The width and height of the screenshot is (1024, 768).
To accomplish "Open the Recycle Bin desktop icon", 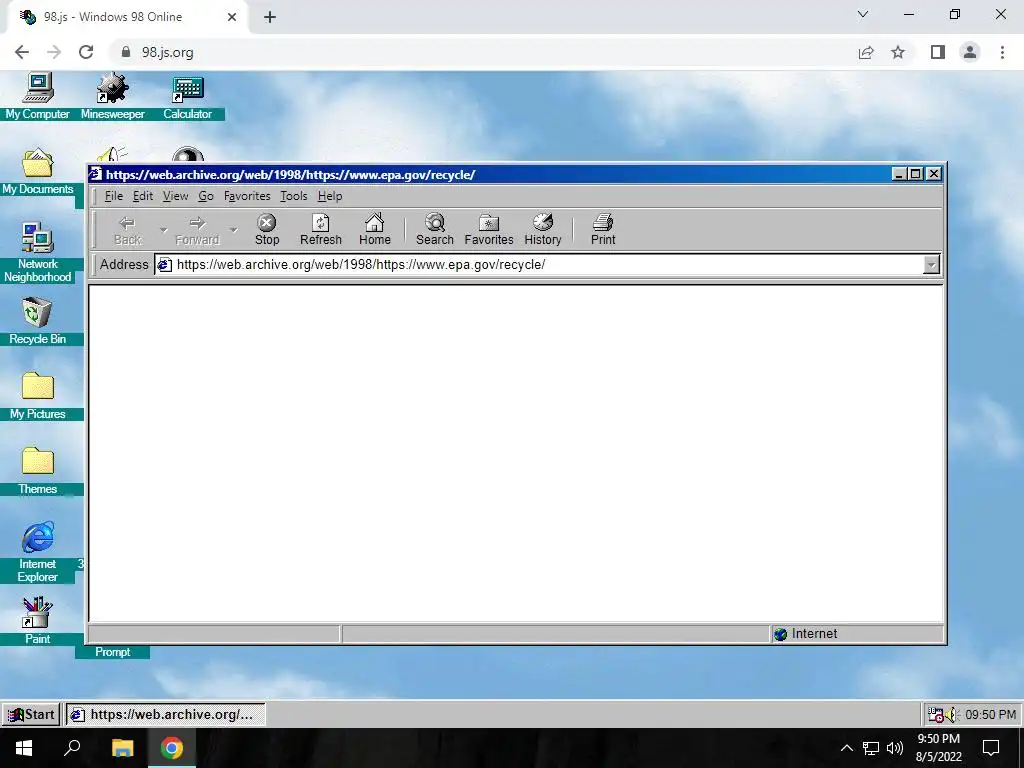I will (x=37, y=321).
